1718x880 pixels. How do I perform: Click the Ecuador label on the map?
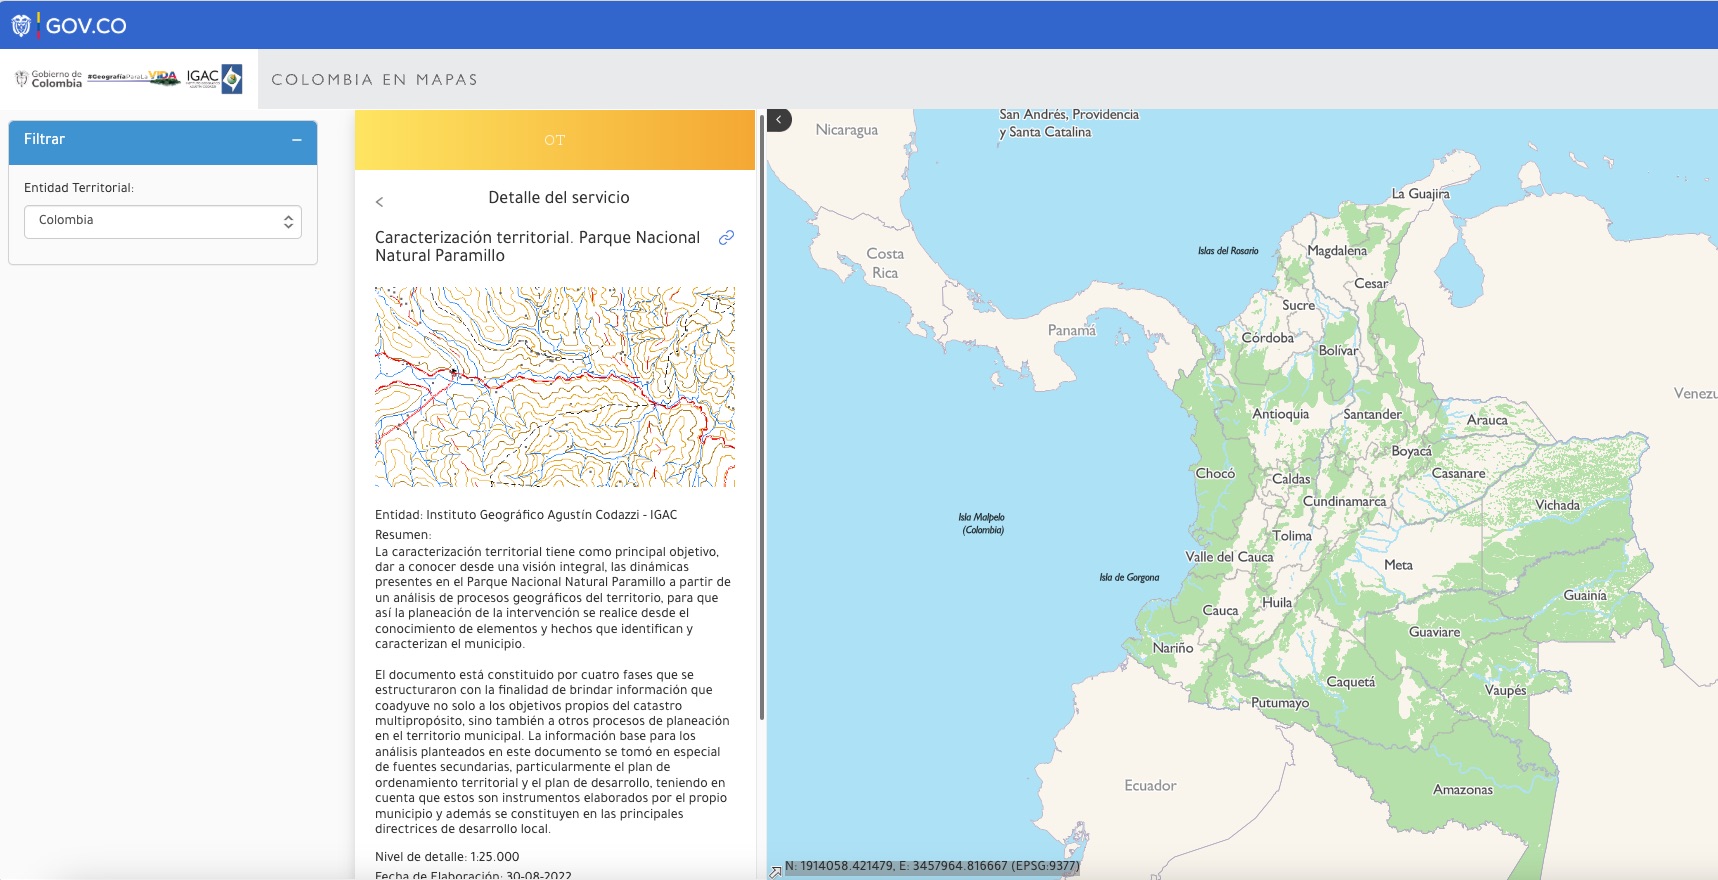coord(1150,786)
